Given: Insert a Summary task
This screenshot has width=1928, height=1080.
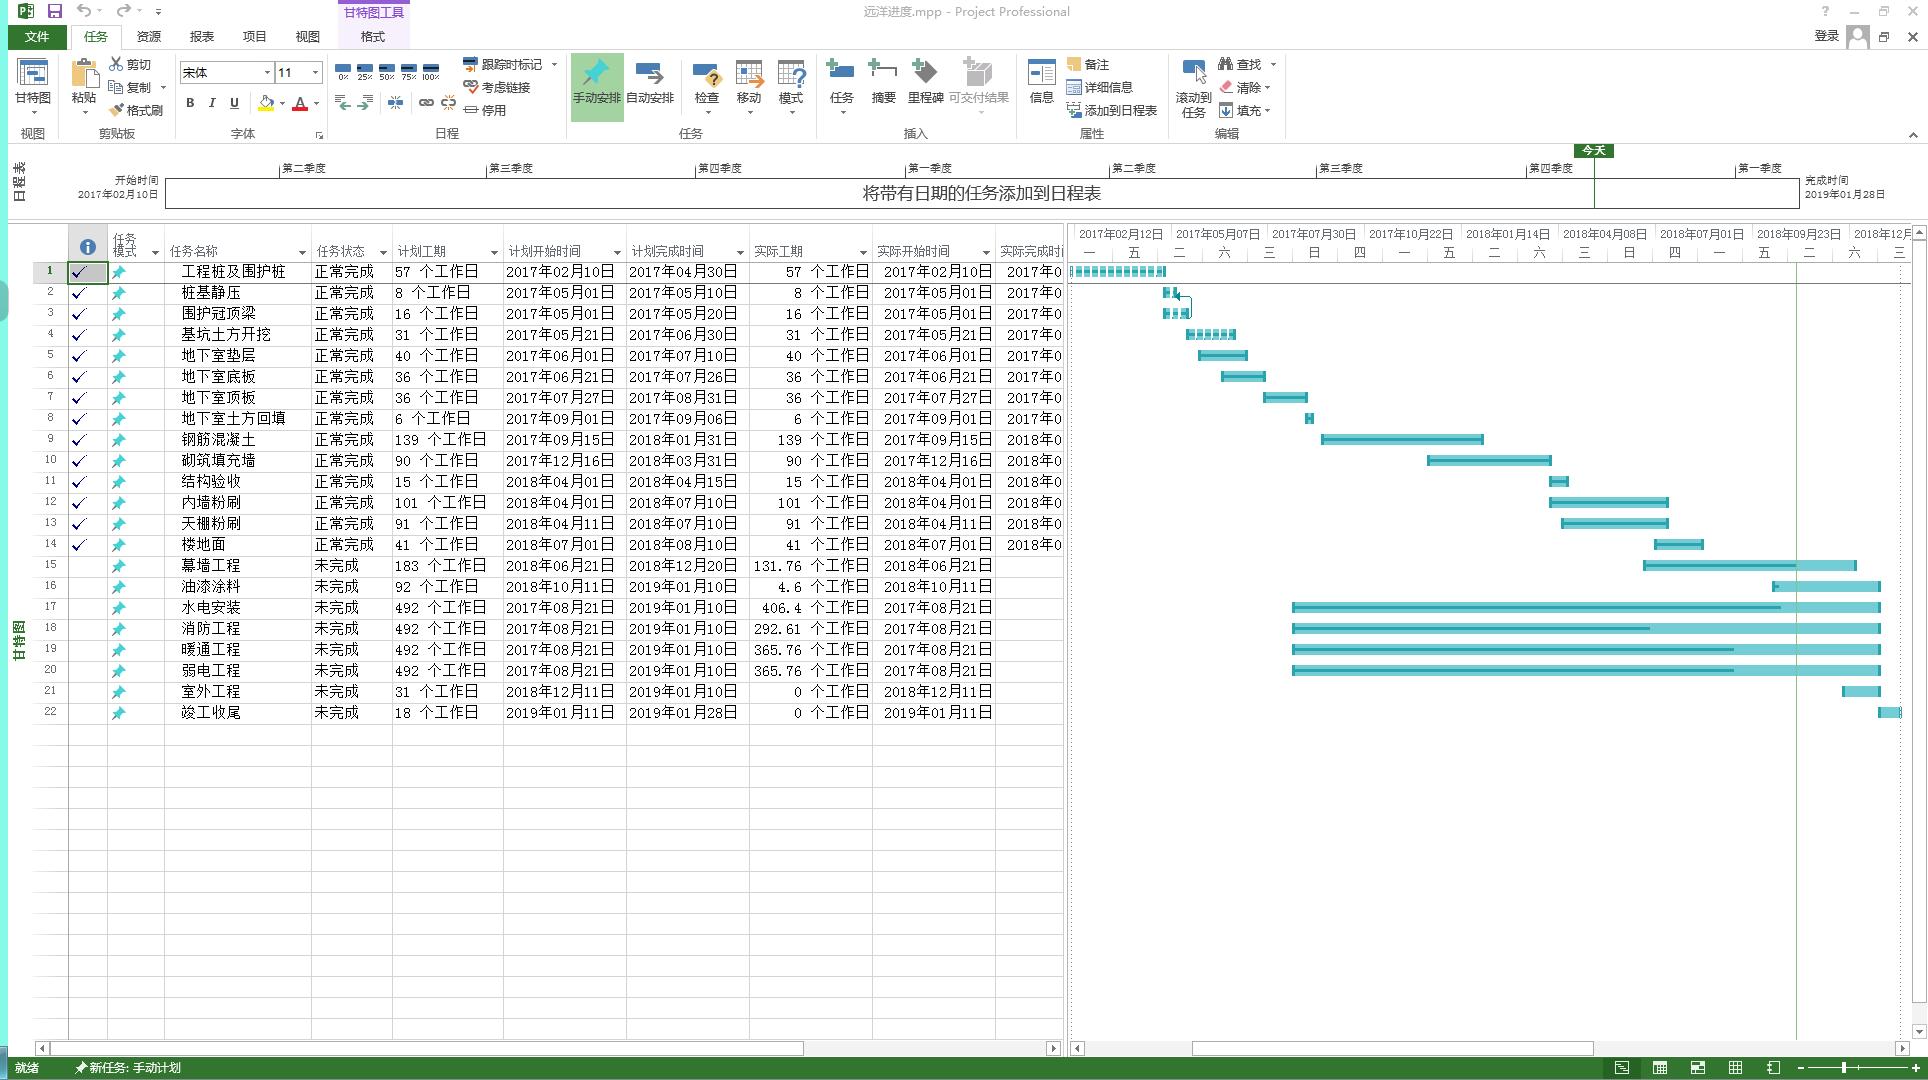Looking at the screenshot, I should click(883, 80).
